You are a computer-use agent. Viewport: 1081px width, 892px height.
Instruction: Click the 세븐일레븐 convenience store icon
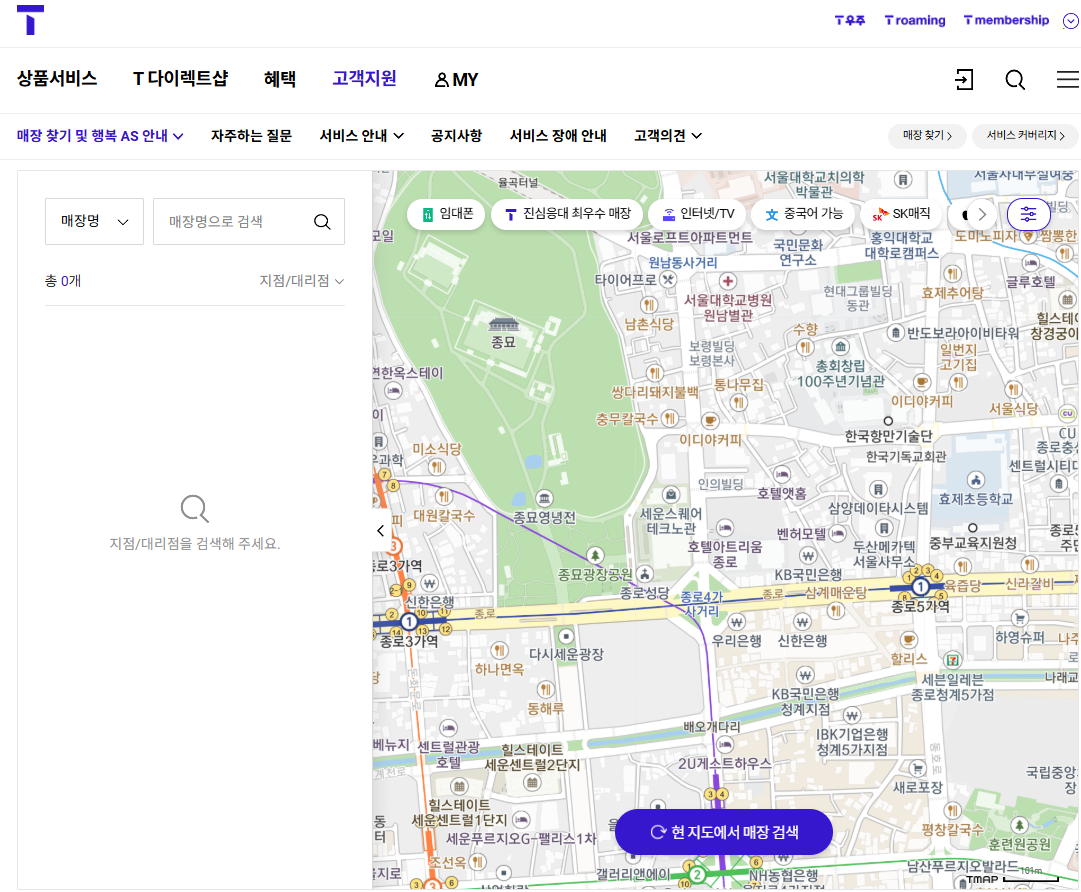coord(952,660)
